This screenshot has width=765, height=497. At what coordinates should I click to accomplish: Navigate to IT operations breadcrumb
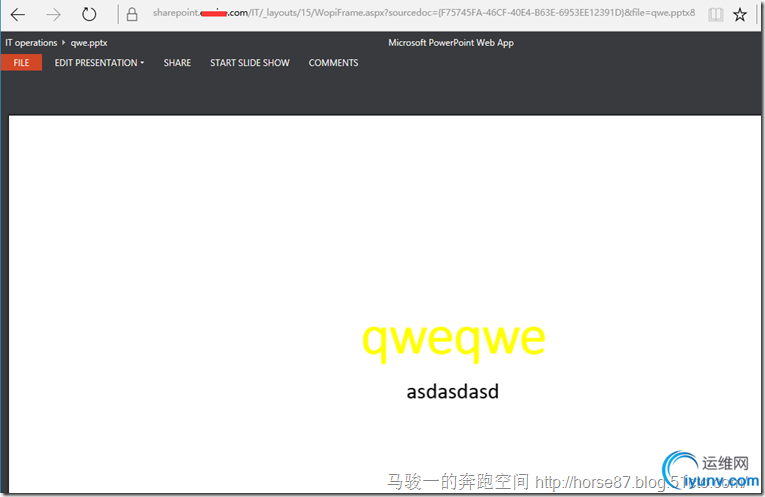31,43
